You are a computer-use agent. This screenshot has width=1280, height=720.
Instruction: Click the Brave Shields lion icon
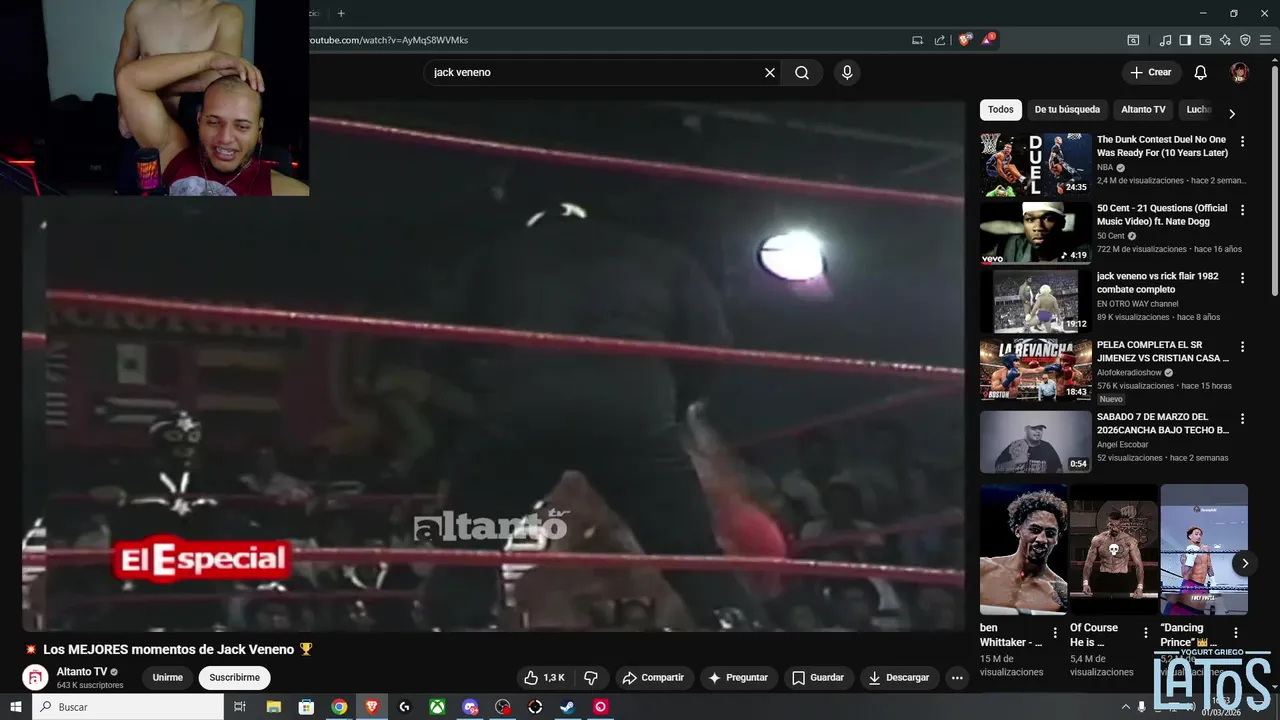tap(965, 40)
